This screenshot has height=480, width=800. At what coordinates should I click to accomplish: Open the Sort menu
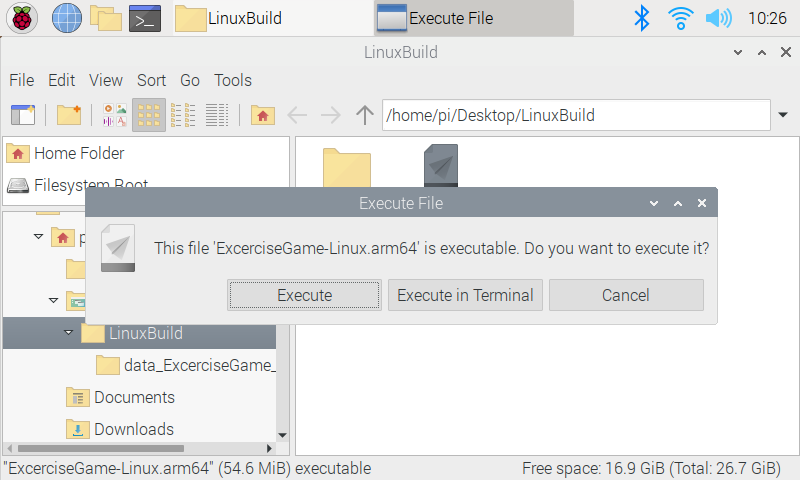tap(152, 80)
